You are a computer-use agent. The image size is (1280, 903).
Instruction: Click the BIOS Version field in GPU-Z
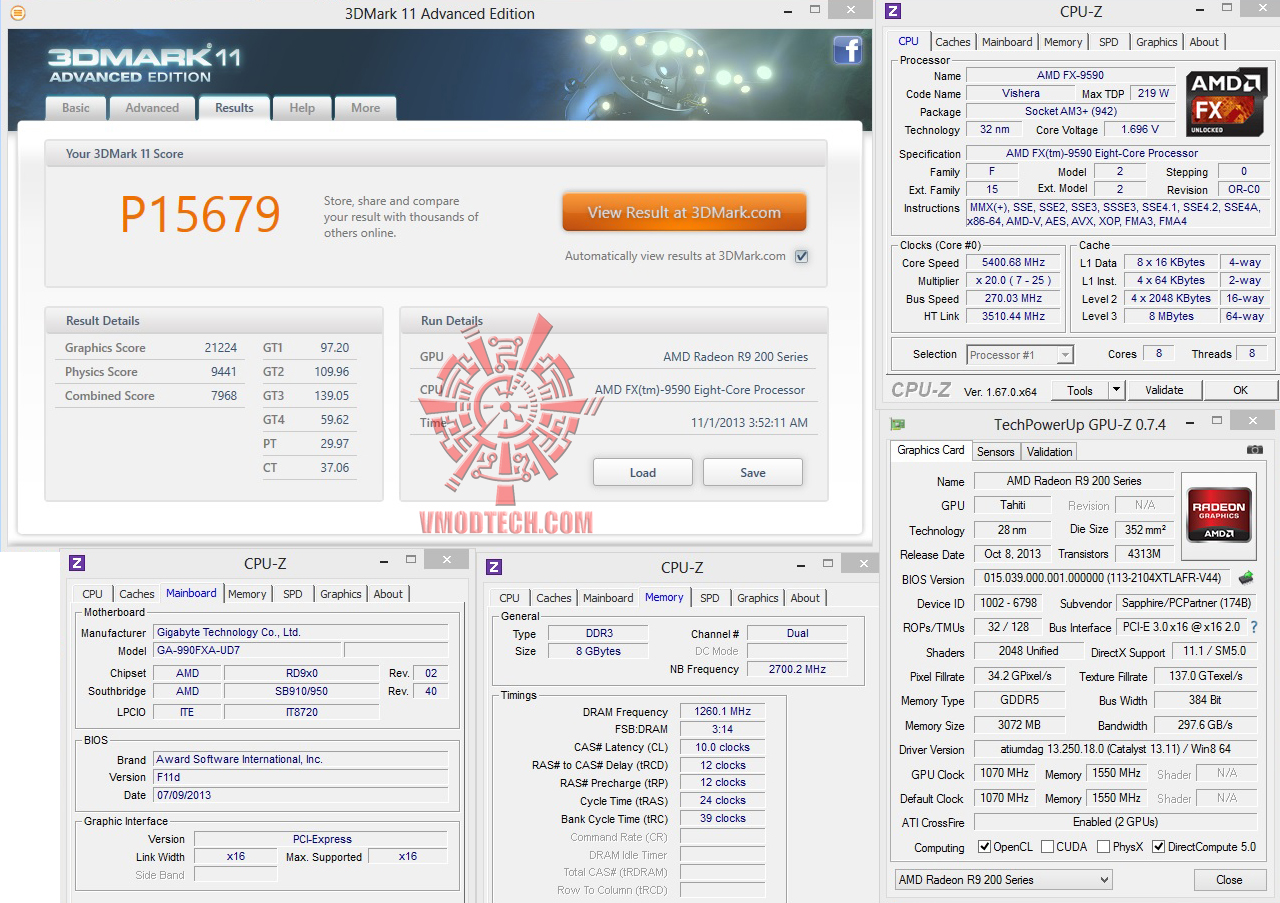click(1100, 579)
